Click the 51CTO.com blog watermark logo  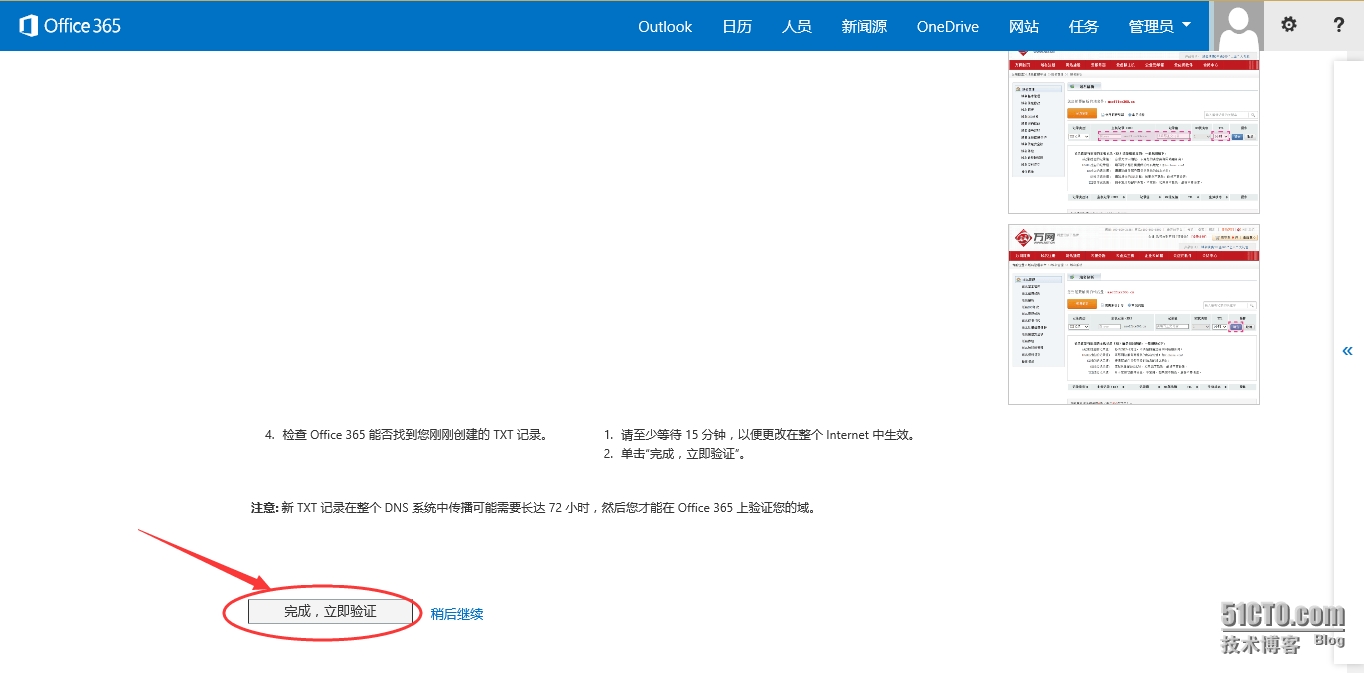pyautogui.click(x=1283, y=627)
